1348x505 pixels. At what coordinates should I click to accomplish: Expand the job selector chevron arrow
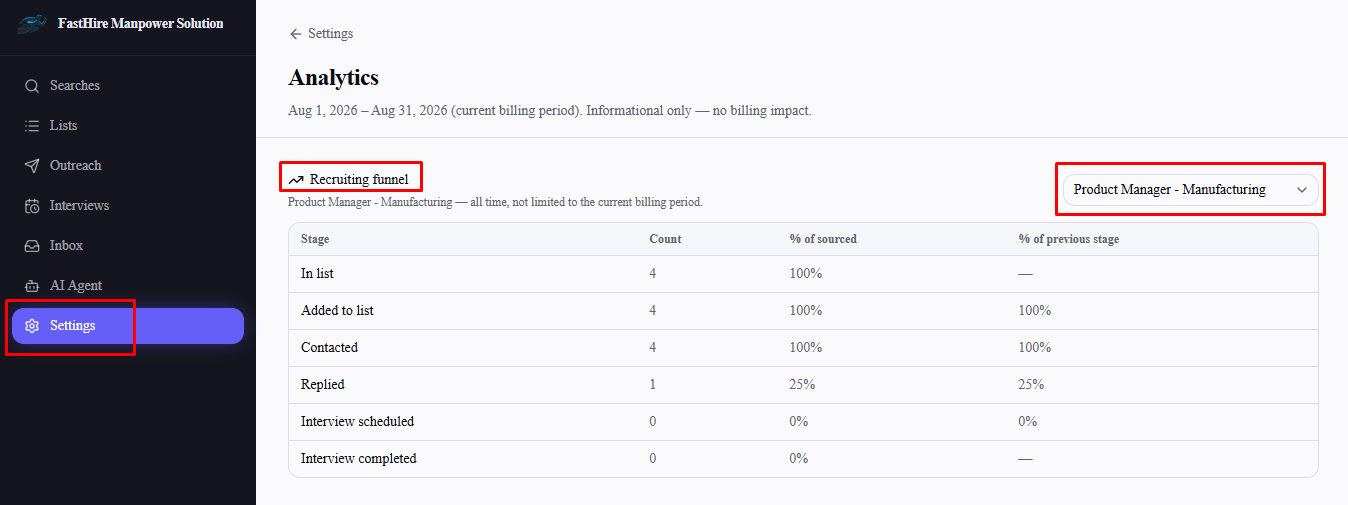coord(1301,189)
